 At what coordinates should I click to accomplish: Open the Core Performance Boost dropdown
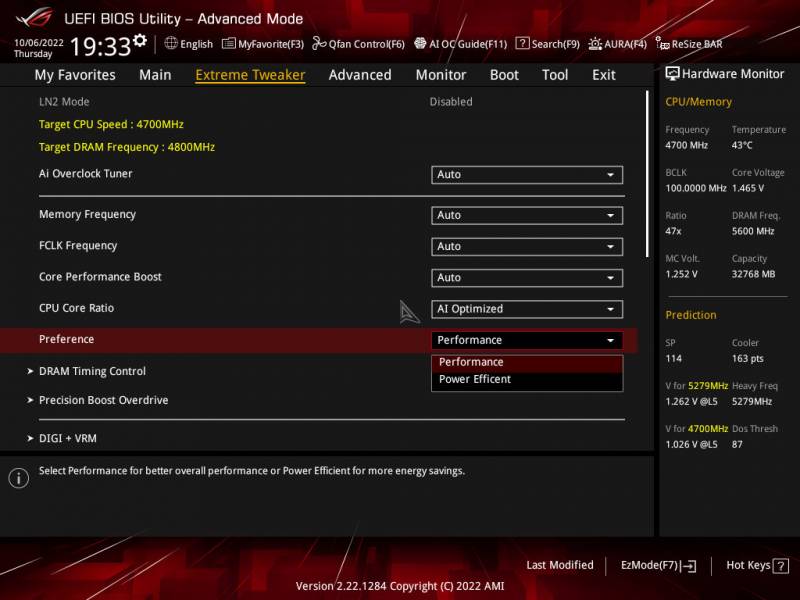pyautogui.click(x=527, y=278)
